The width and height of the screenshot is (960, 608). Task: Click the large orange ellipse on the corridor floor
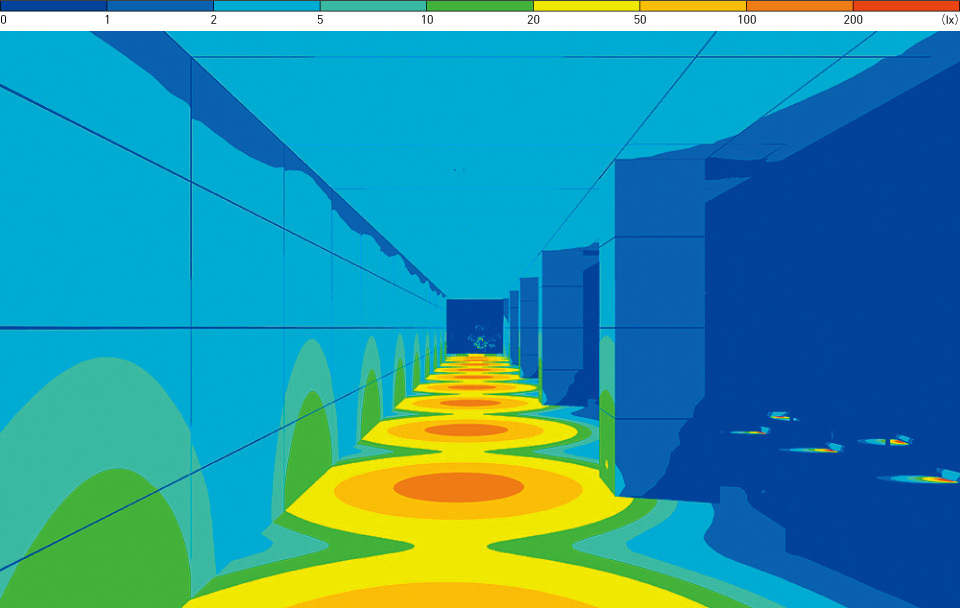pos(458,487)
